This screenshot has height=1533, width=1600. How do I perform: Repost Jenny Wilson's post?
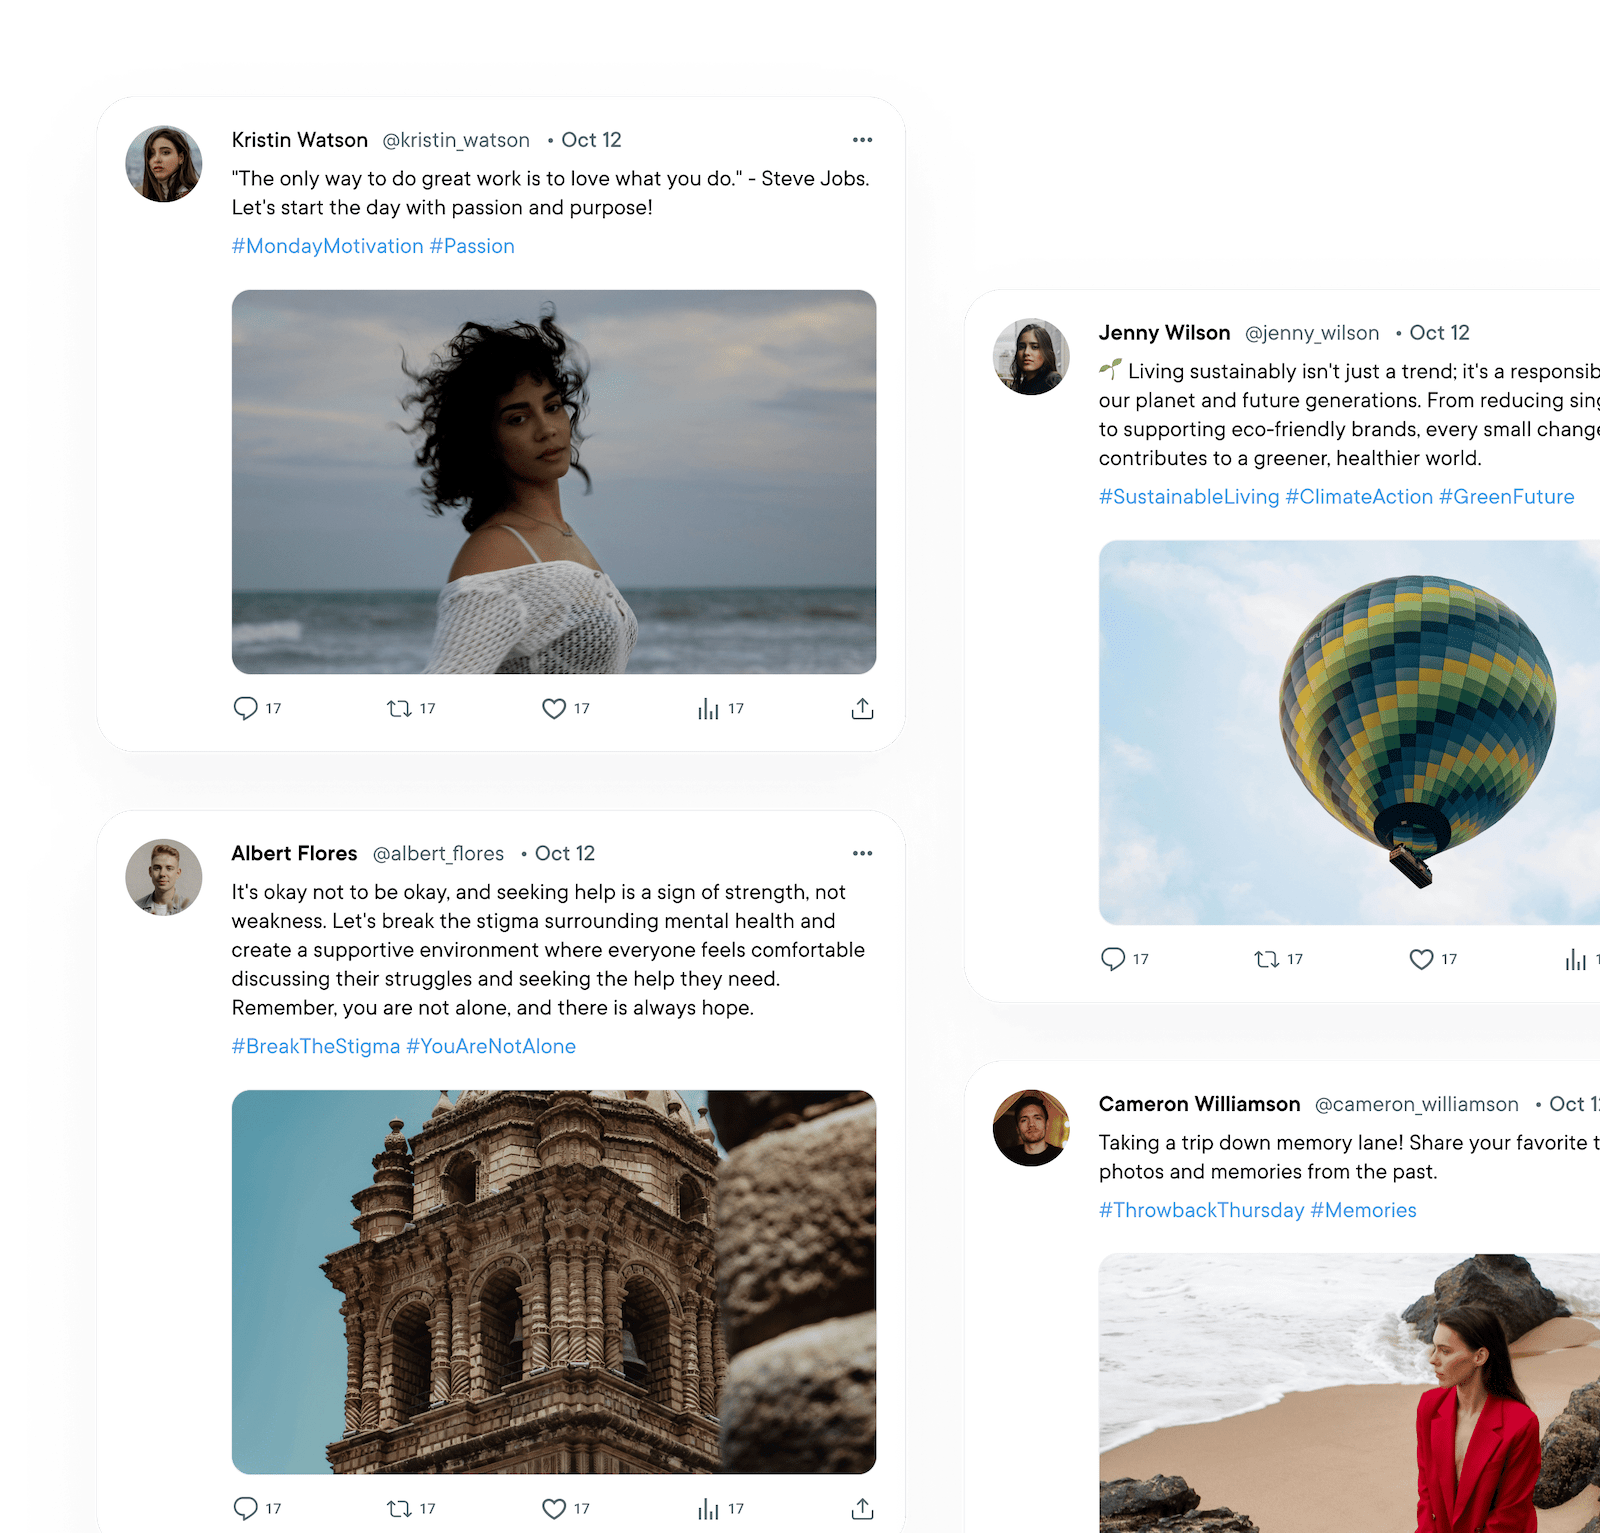1267,959
